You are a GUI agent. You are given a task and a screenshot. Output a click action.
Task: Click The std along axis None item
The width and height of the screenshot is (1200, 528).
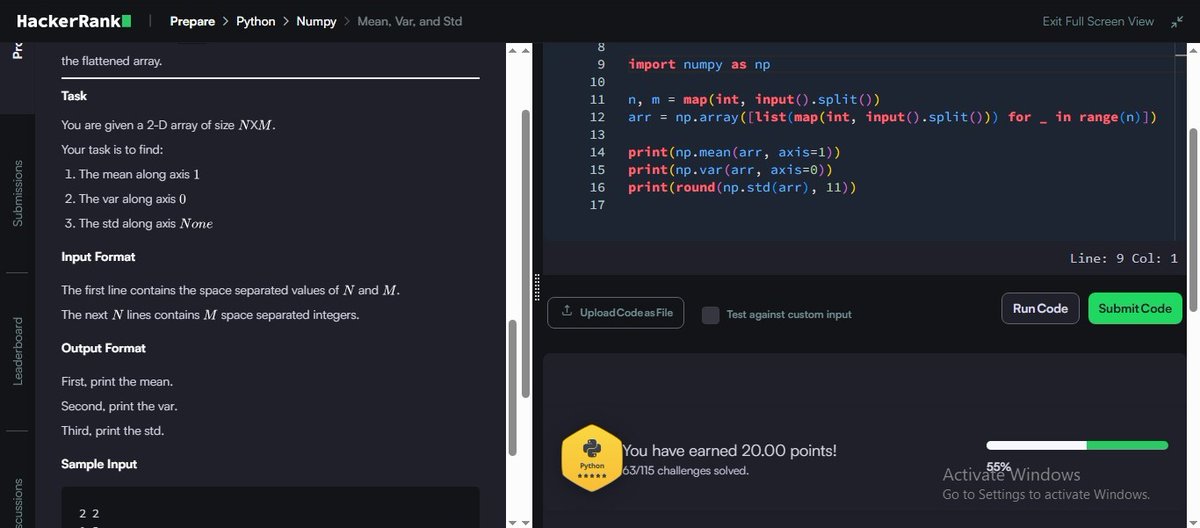tap(145, 223)
